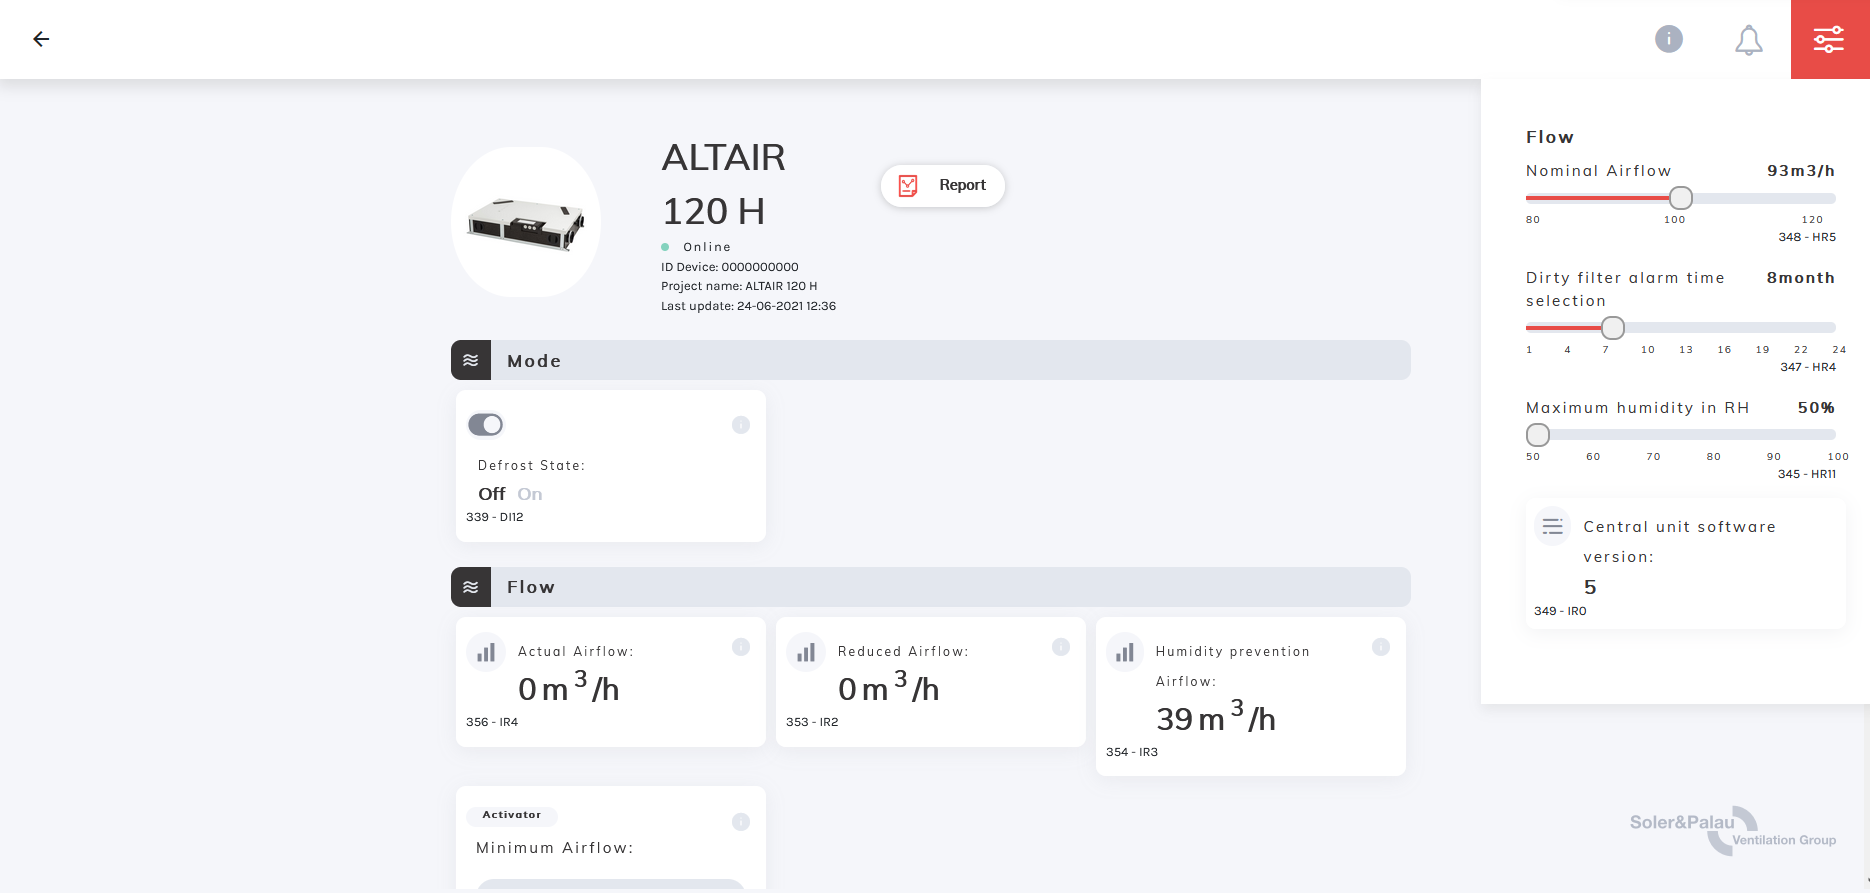Viewport: 1870px width, 893px height.
Task: Click the 'Online' status text
Action: [707, 247]
